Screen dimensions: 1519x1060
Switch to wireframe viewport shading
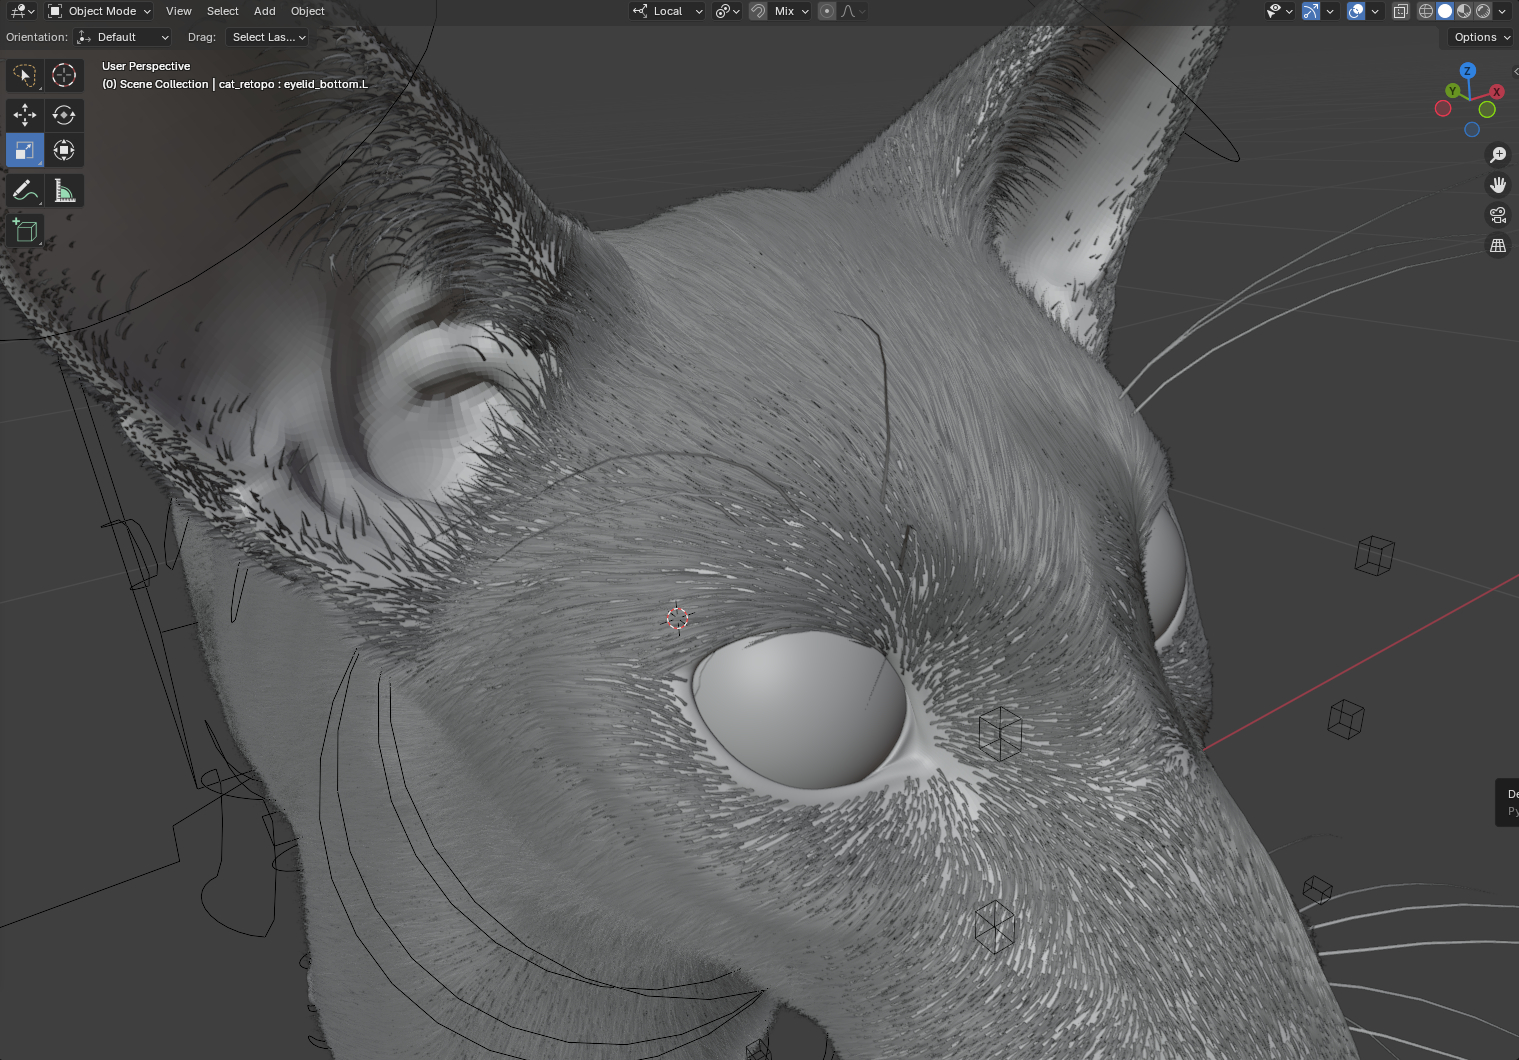tap(1426, 11)
